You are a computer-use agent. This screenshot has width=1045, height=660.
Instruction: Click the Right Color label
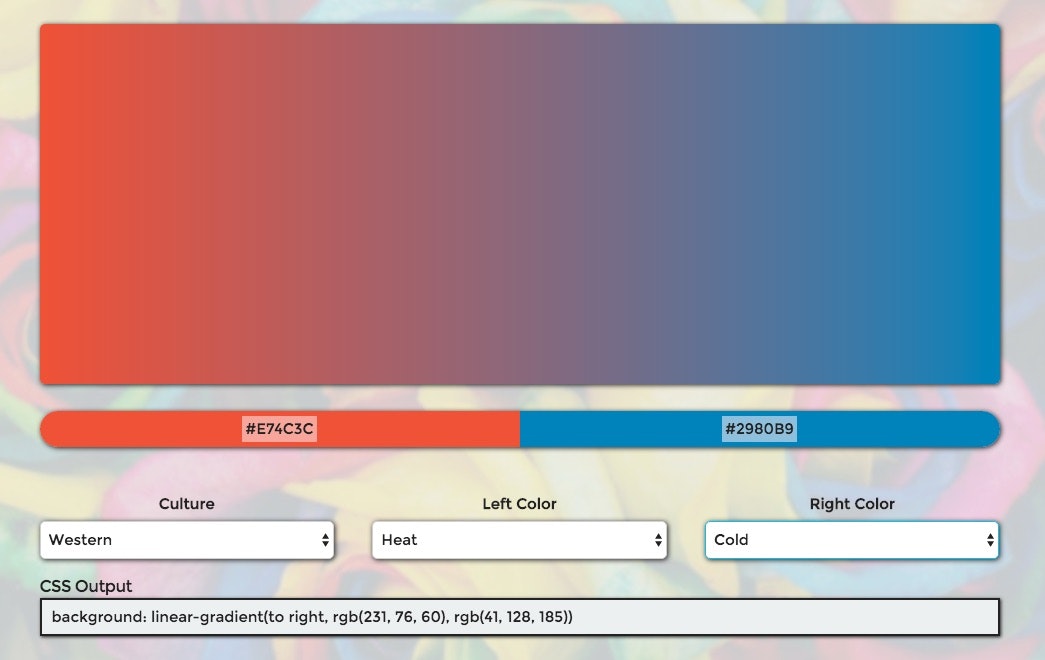tap(852, 504)
